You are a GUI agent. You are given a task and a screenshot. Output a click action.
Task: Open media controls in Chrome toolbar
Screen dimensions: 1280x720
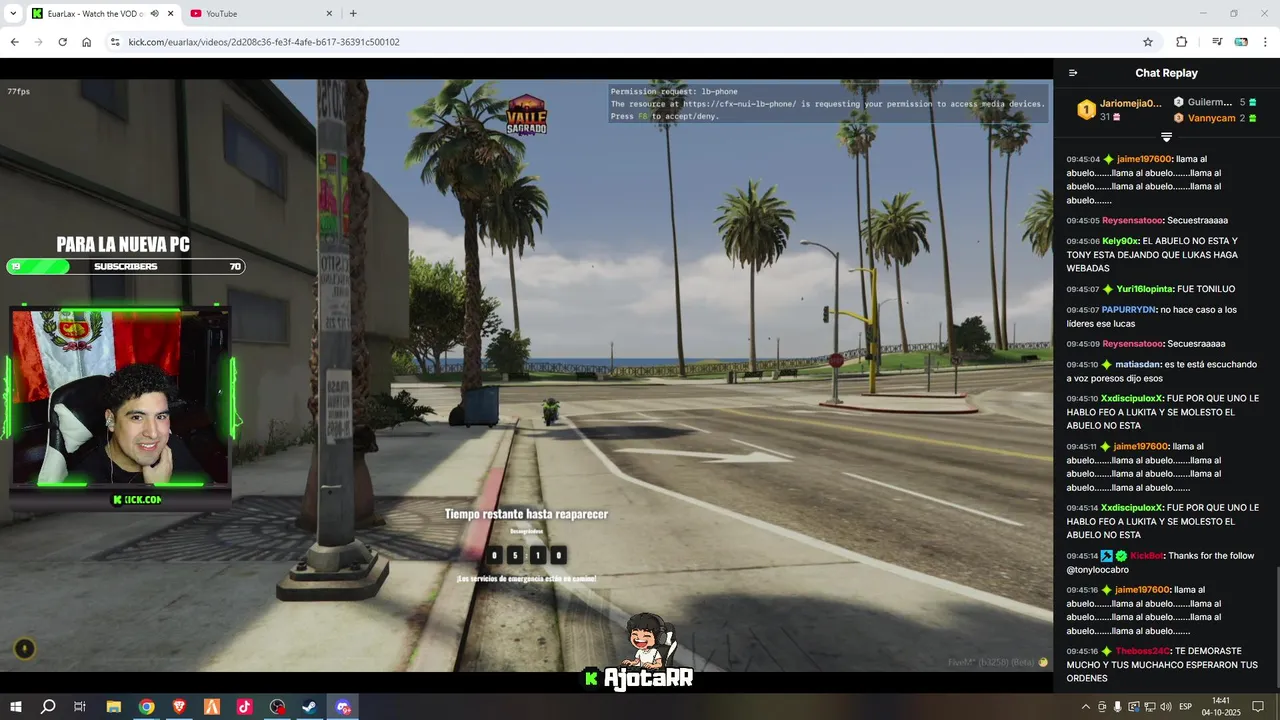(x=1217, y=42)
